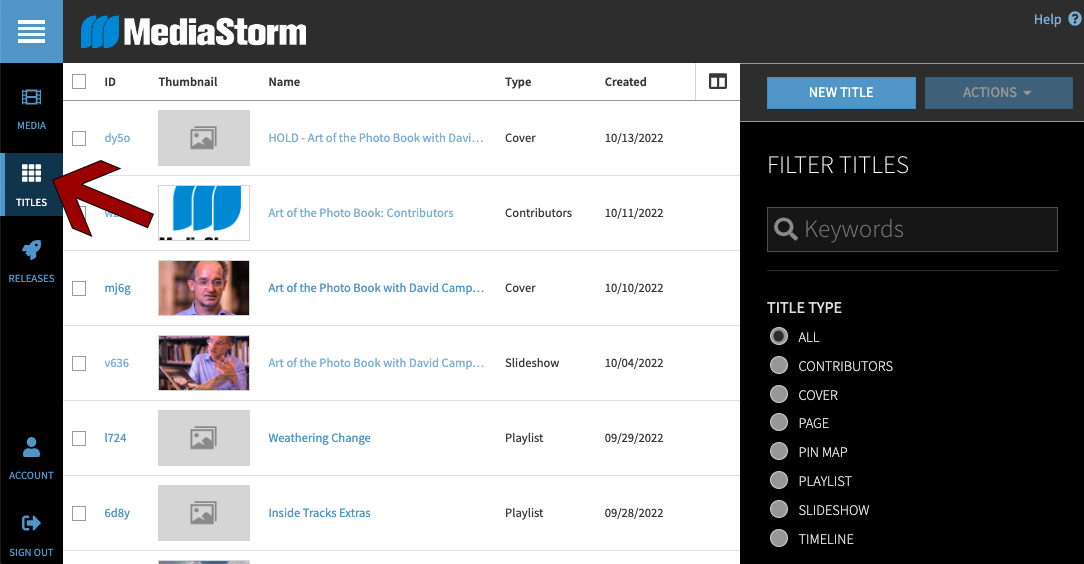The width and height of the screenshot is (1084, 564).
Task: Open the Titles grid section
Action: click(x=31, y=184)
